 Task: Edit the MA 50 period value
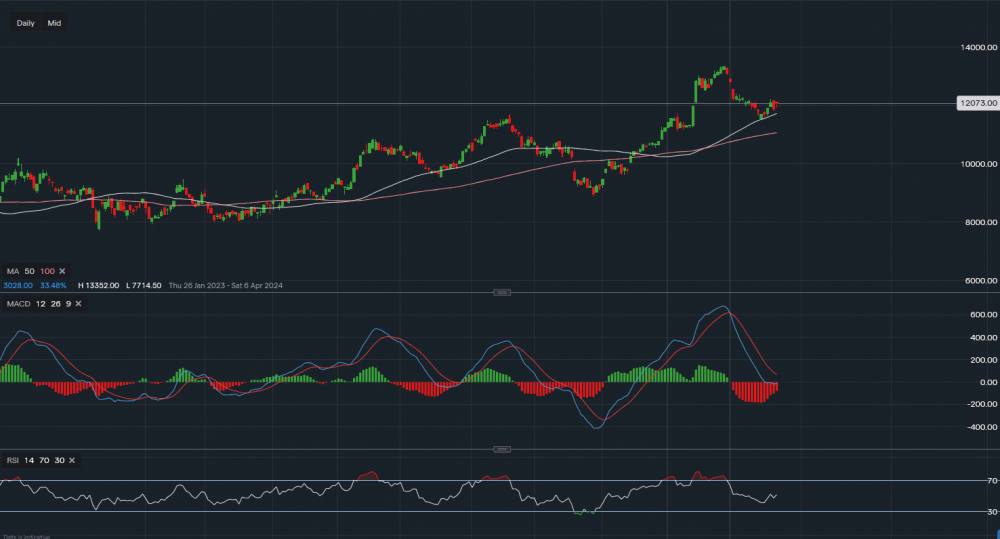[28, 271]
